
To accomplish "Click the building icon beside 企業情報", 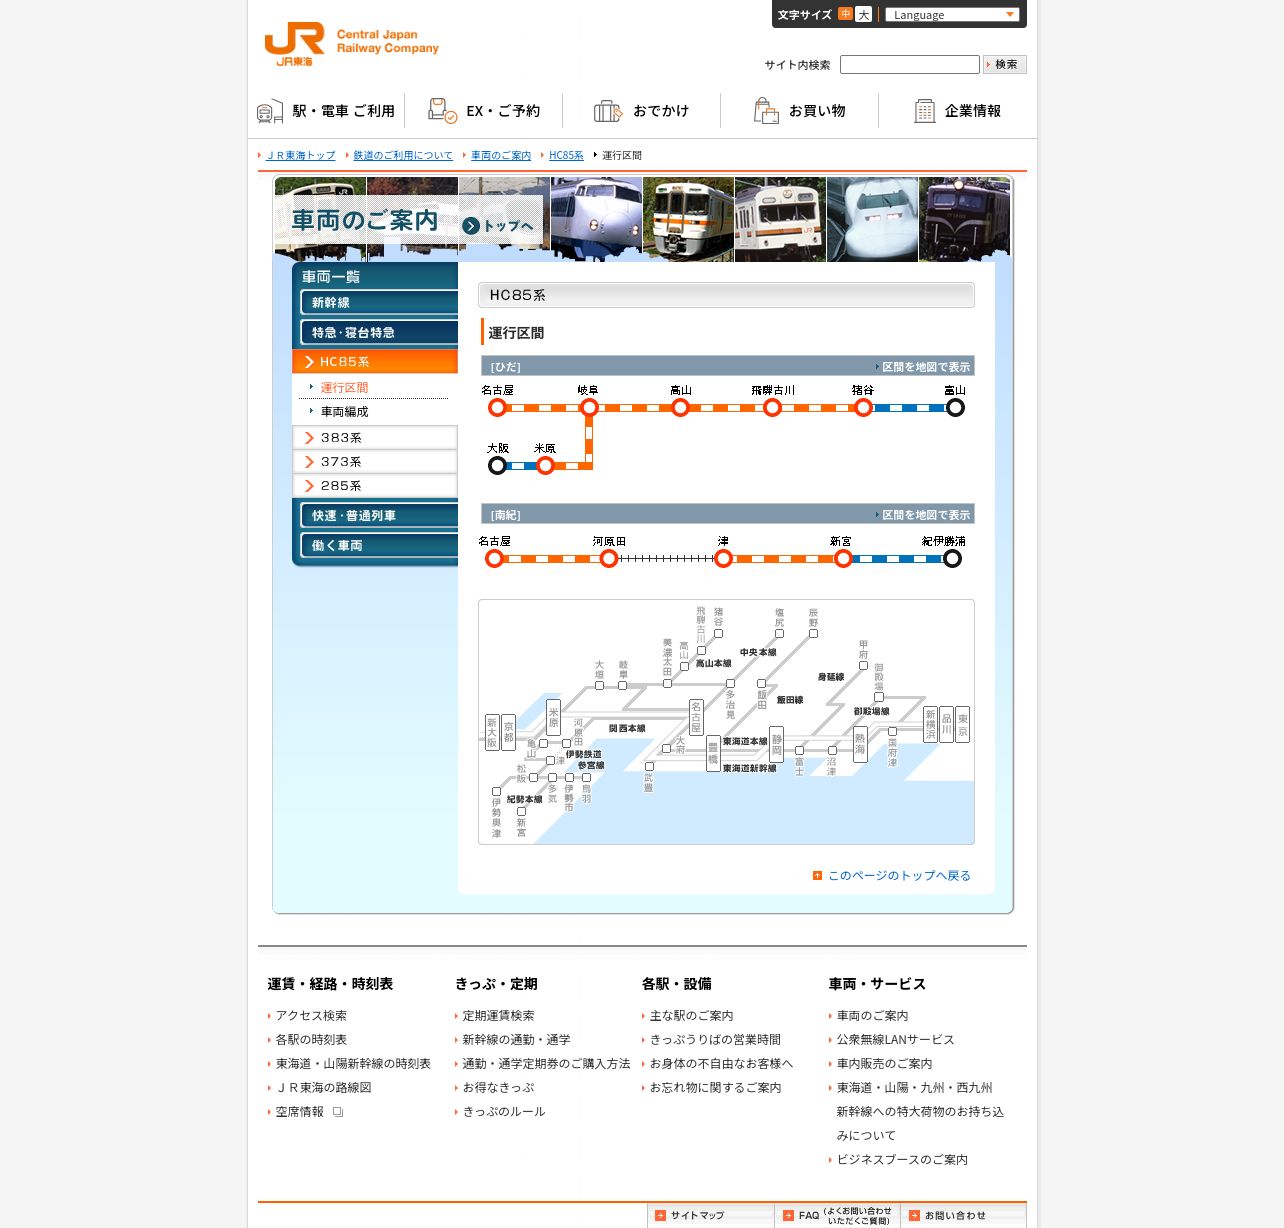I will pyautogui.click(x=925, y=111).
